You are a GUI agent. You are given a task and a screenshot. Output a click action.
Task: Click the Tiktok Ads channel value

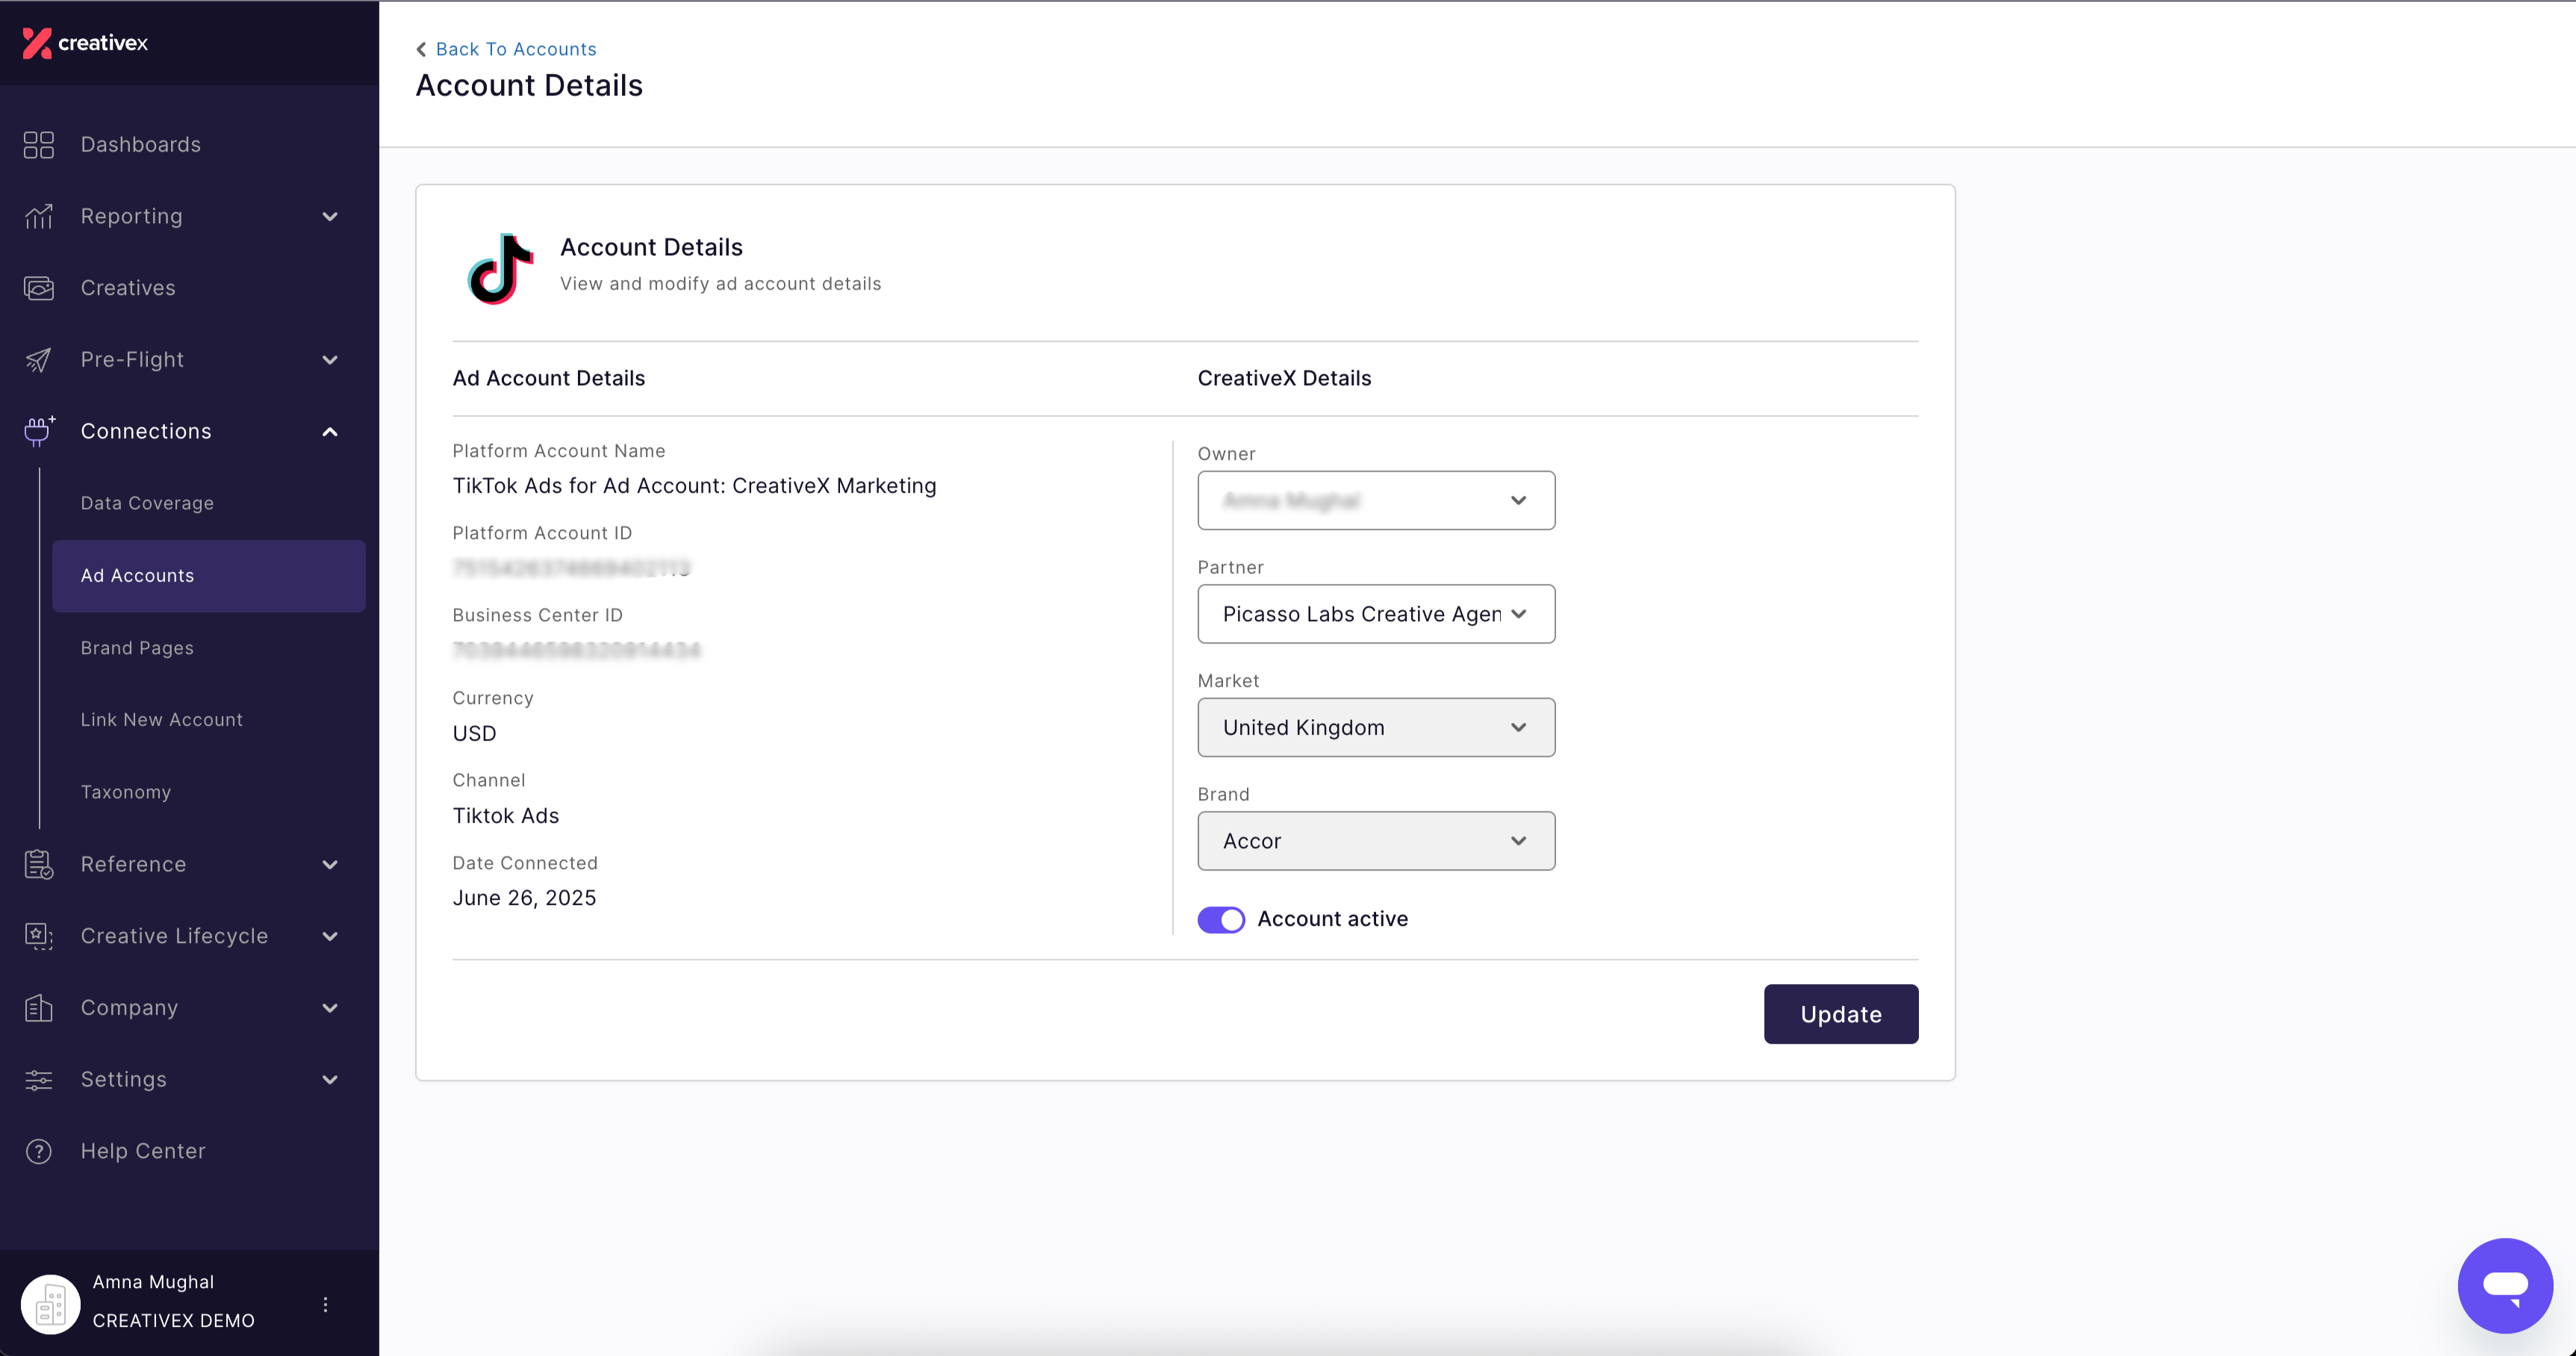pos(505,816)
